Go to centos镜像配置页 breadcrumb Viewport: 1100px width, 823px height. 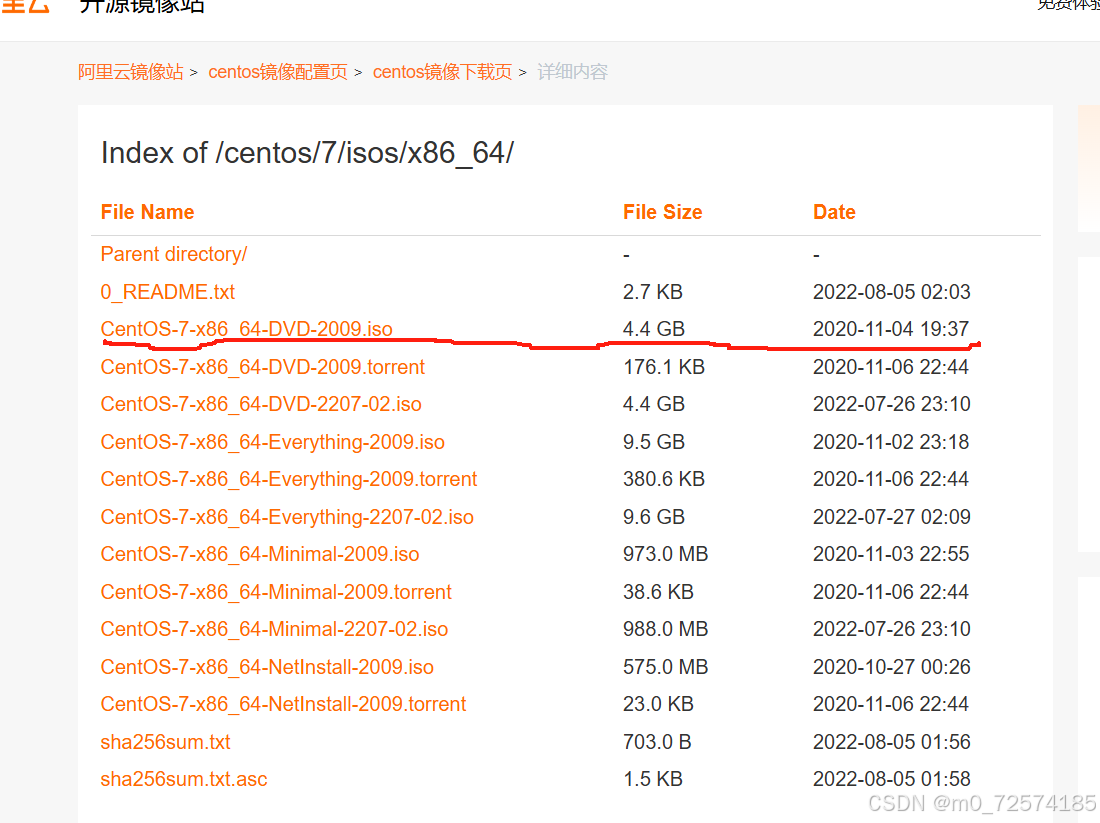[x=278, y=72]
